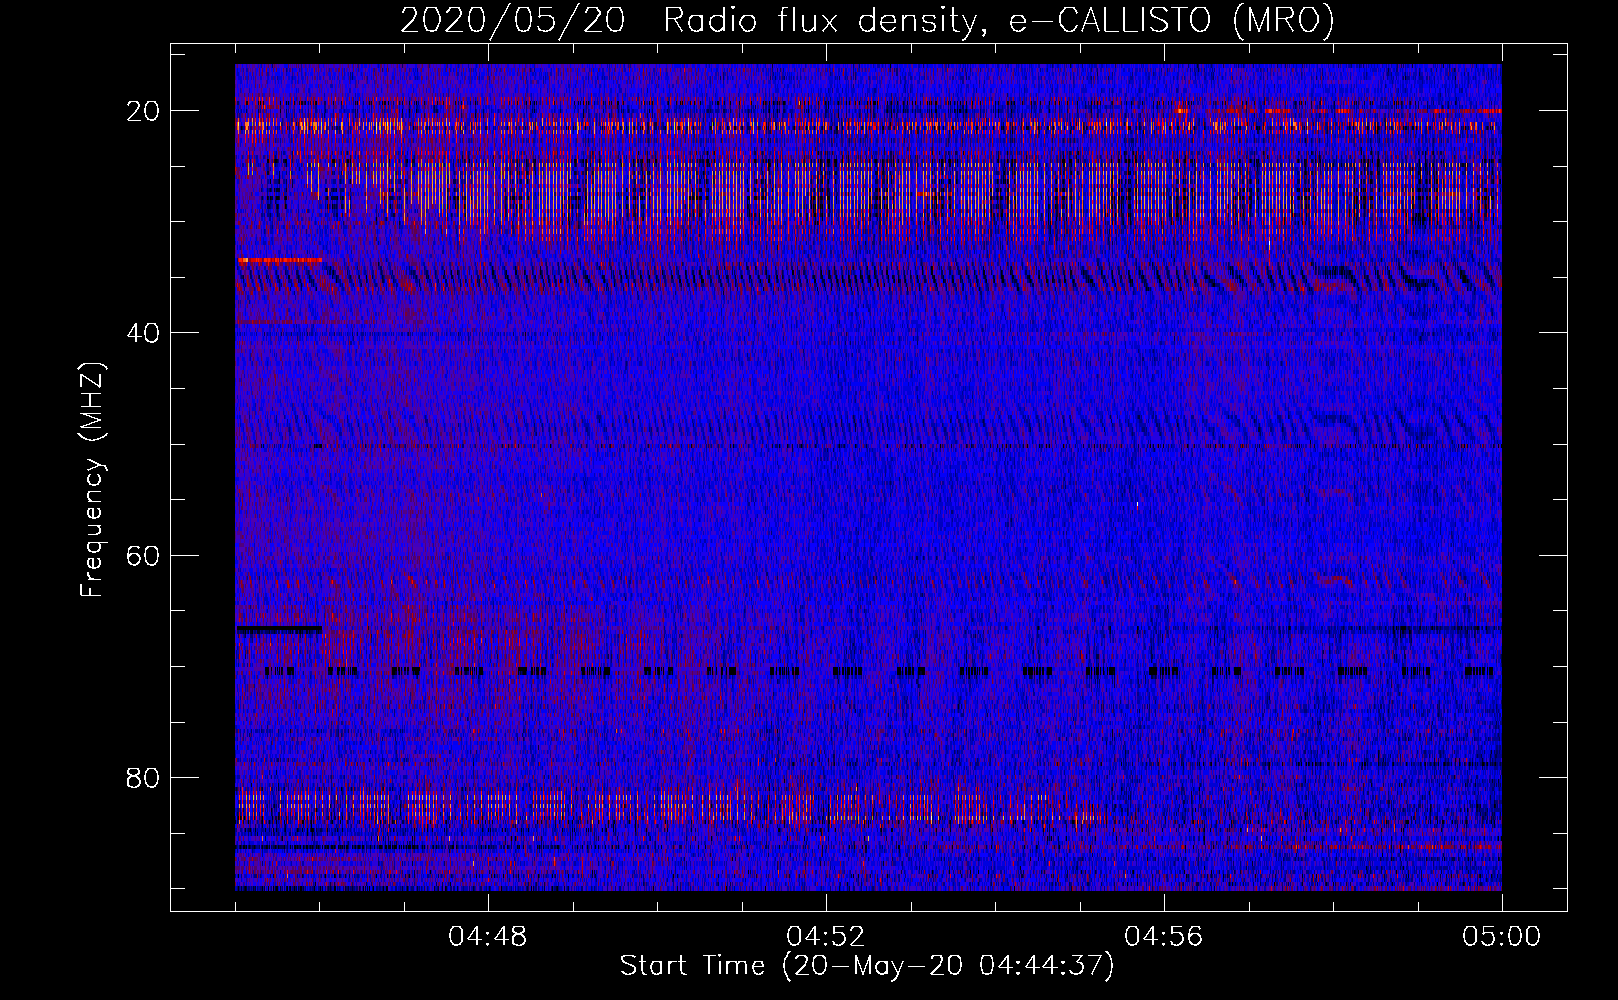Click the short red emission line near 34 MHz

[279, 260]
